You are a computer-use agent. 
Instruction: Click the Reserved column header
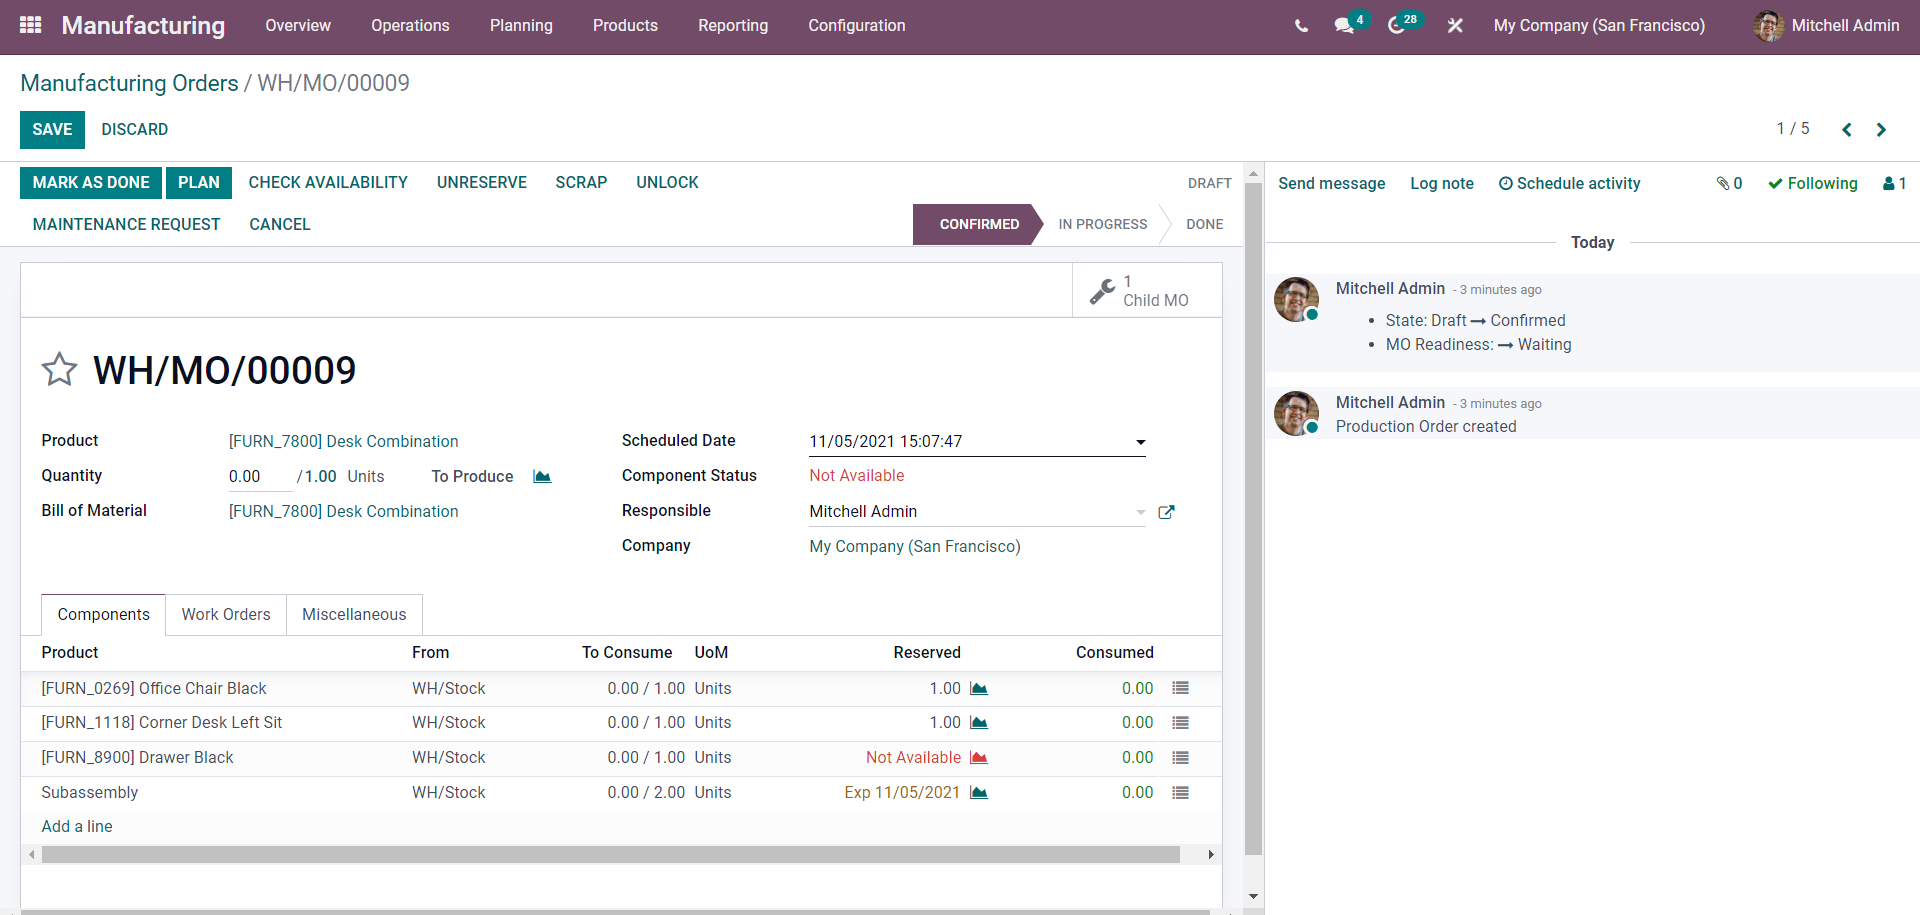click(927, 653)
